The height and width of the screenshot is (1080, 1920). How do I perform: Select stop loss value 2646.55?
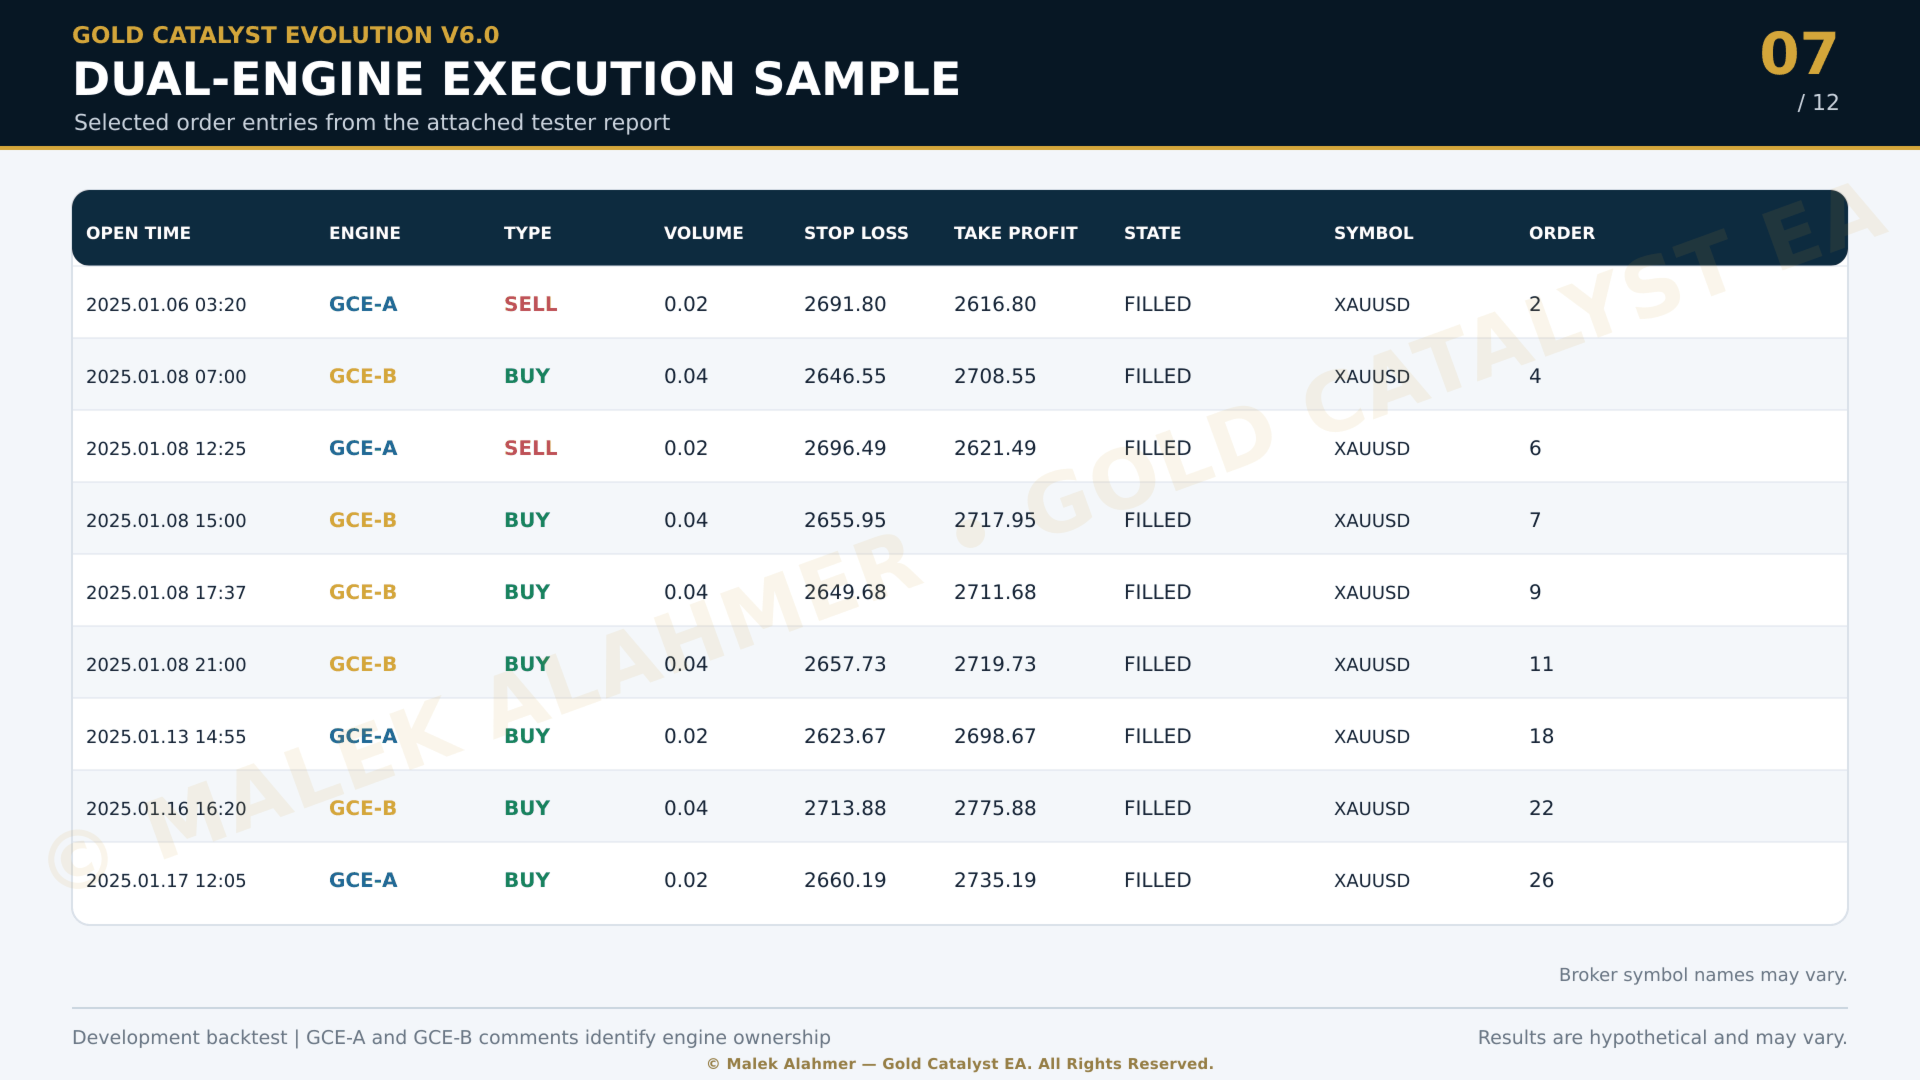pyautogui.click(x=845, y=376)
